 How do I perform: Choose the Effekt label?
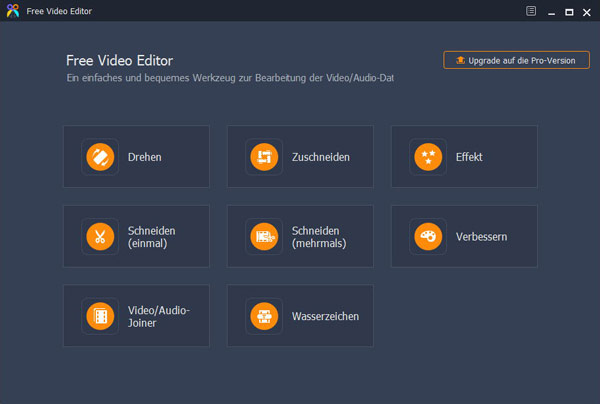pos(469,157)
